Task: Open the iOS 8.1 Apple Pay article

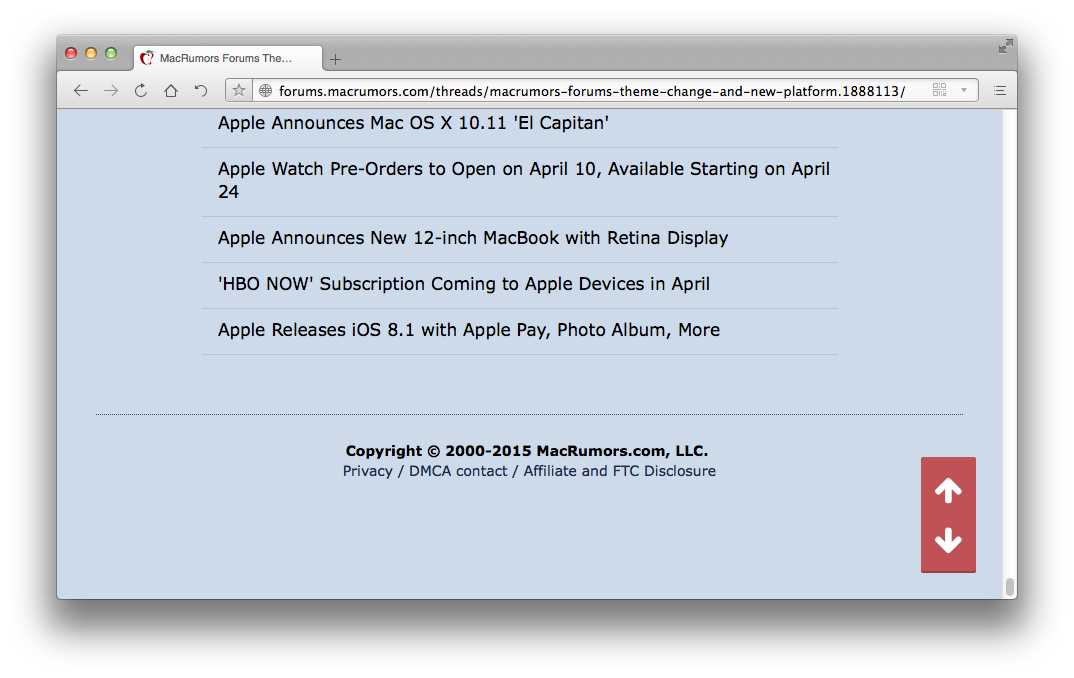Action: pyautogui.click(x=469, y=330)
